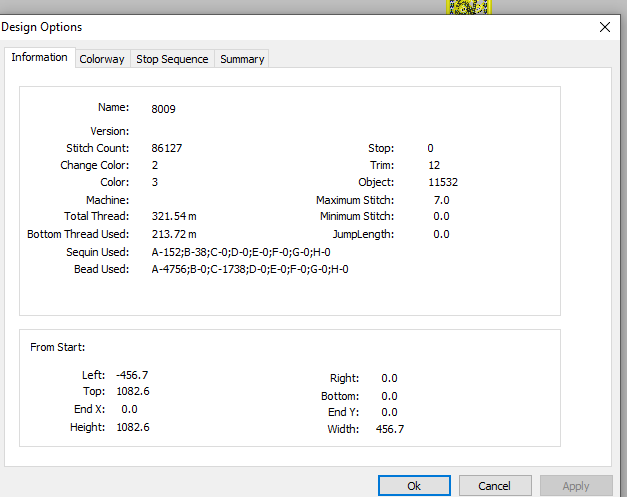Click the Stop value 0

click(x=430, y=148)
